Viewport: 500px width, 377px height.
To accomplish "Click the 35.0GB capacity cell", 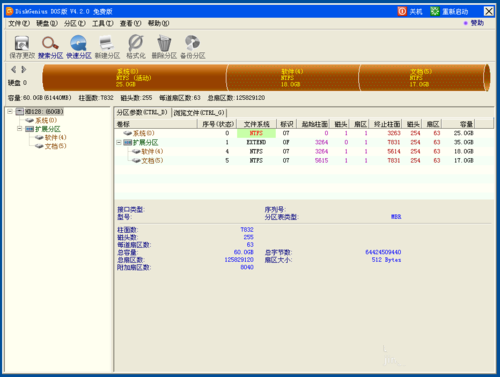I will (463, 142).
